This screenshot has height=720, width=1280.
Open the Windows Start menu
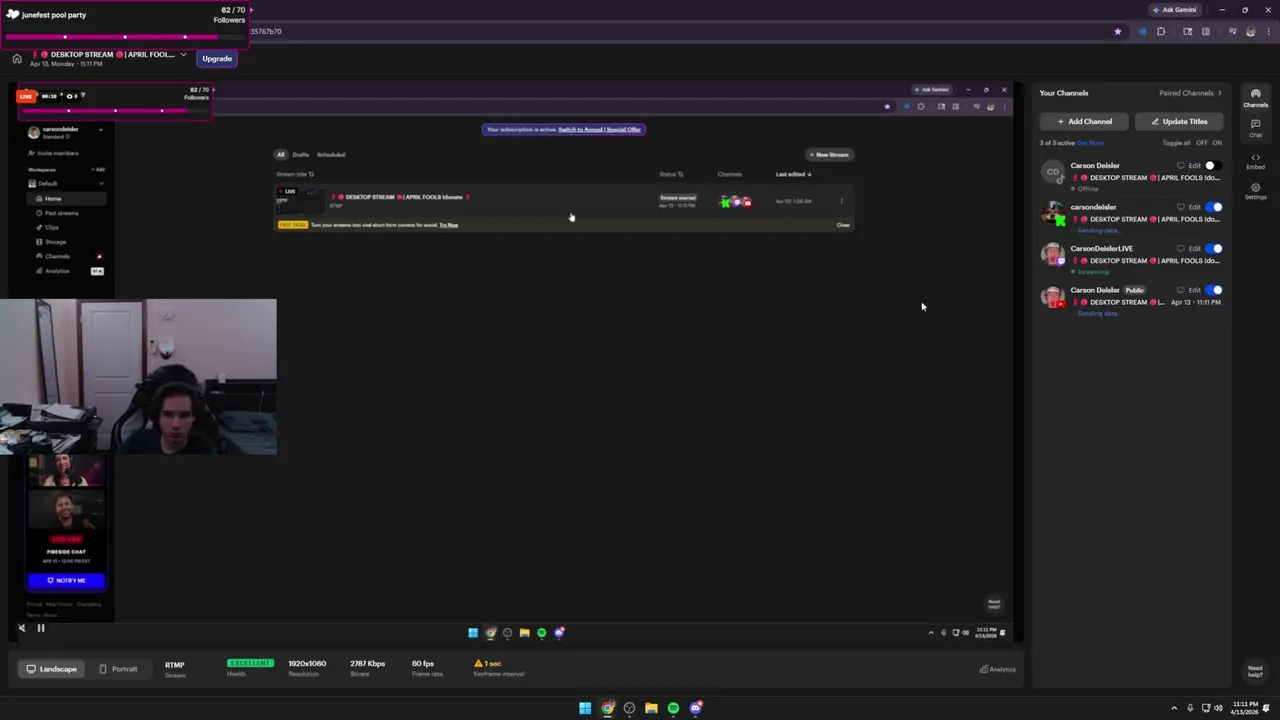(585, 708)
